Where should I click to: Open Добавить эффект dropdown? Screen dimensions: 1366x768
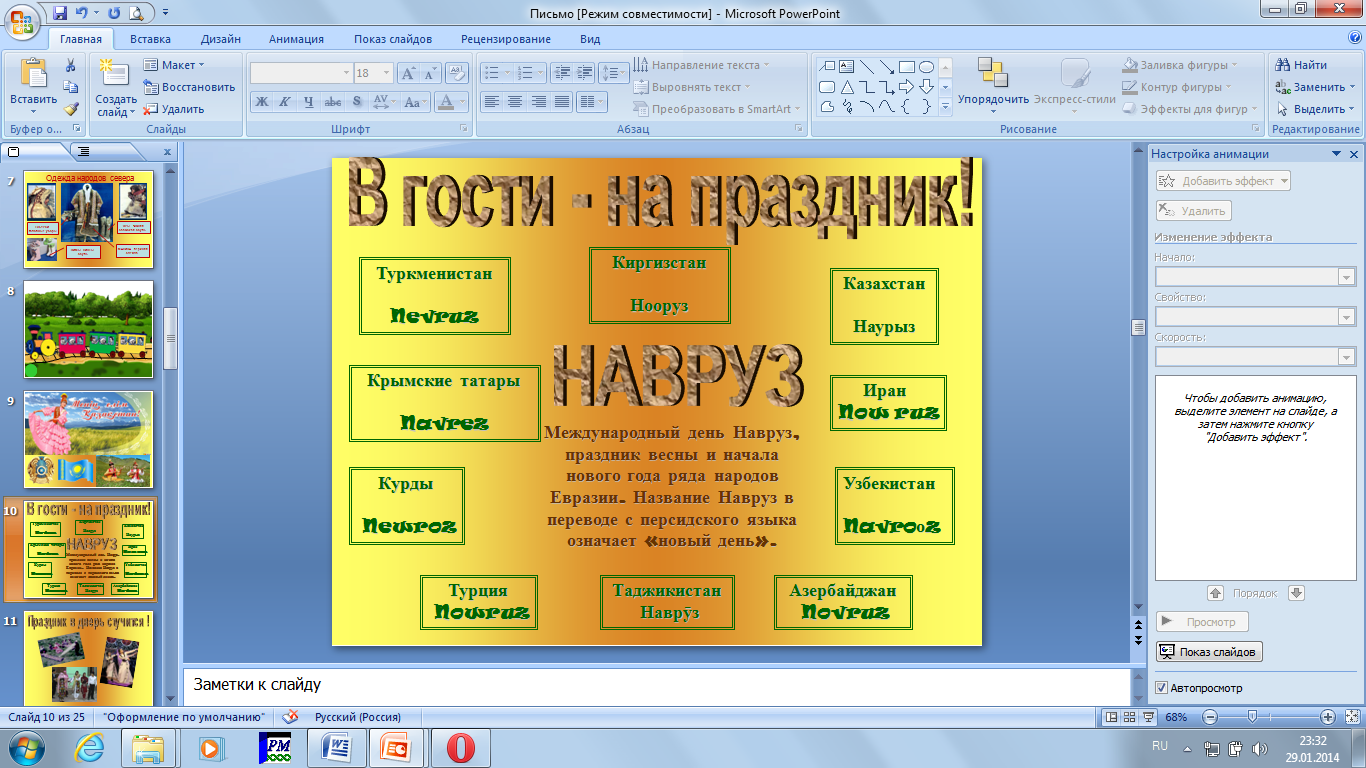click(x=1224, y=181)
